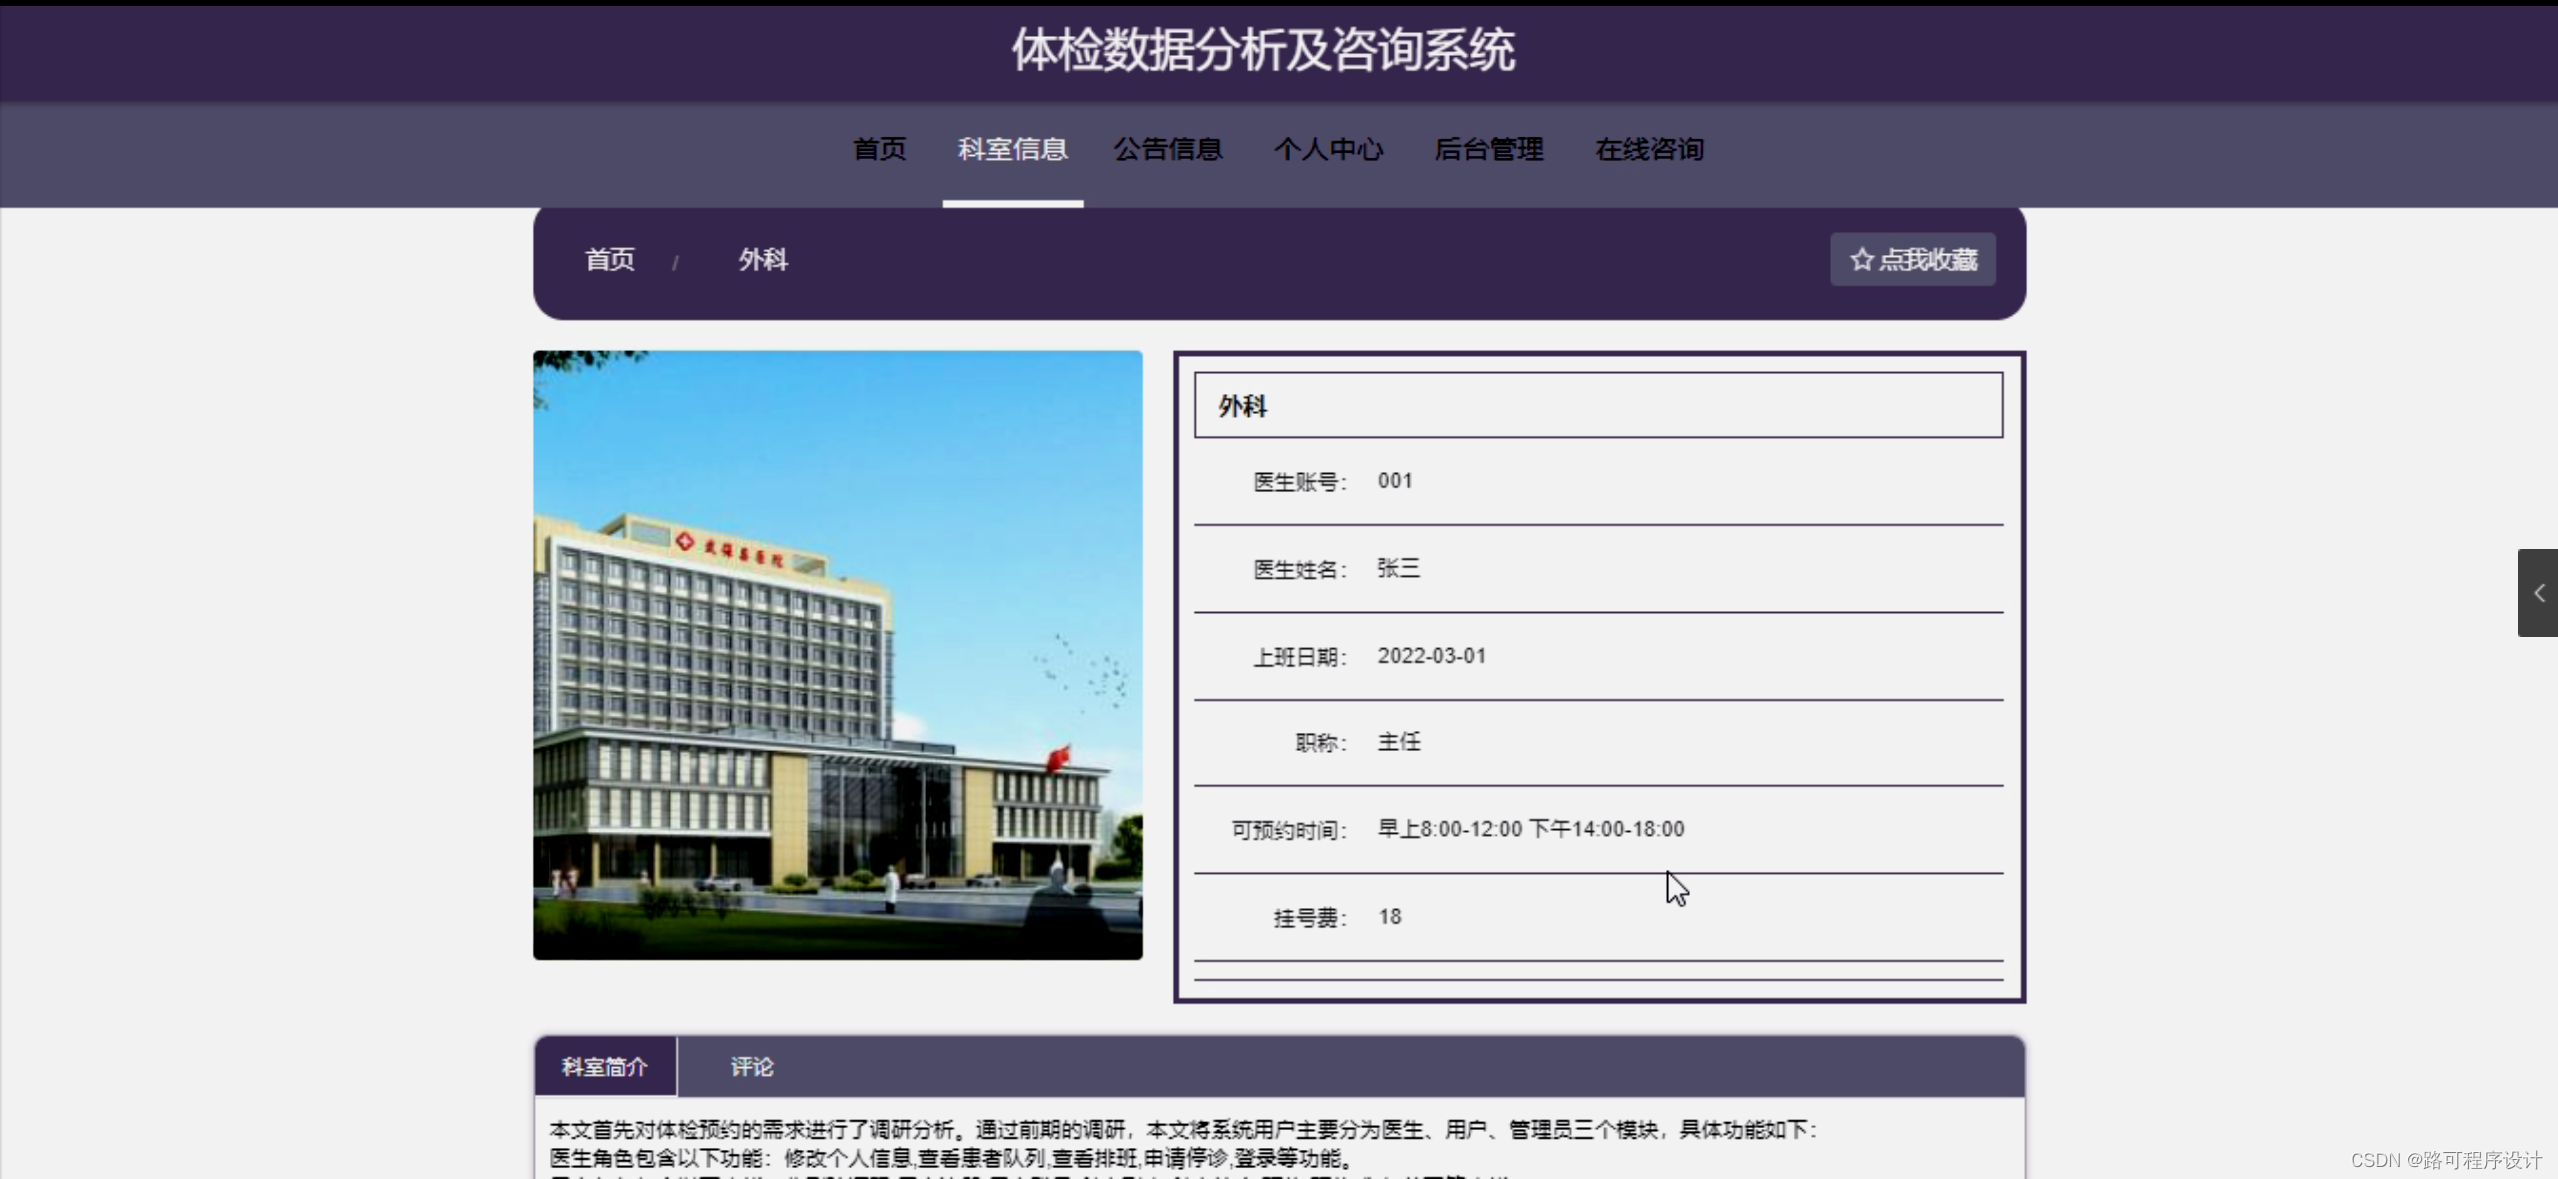This screenshot has width=2558, height=1179.
Task: Click the 首页 breadcrumb link
Action: 609,260
